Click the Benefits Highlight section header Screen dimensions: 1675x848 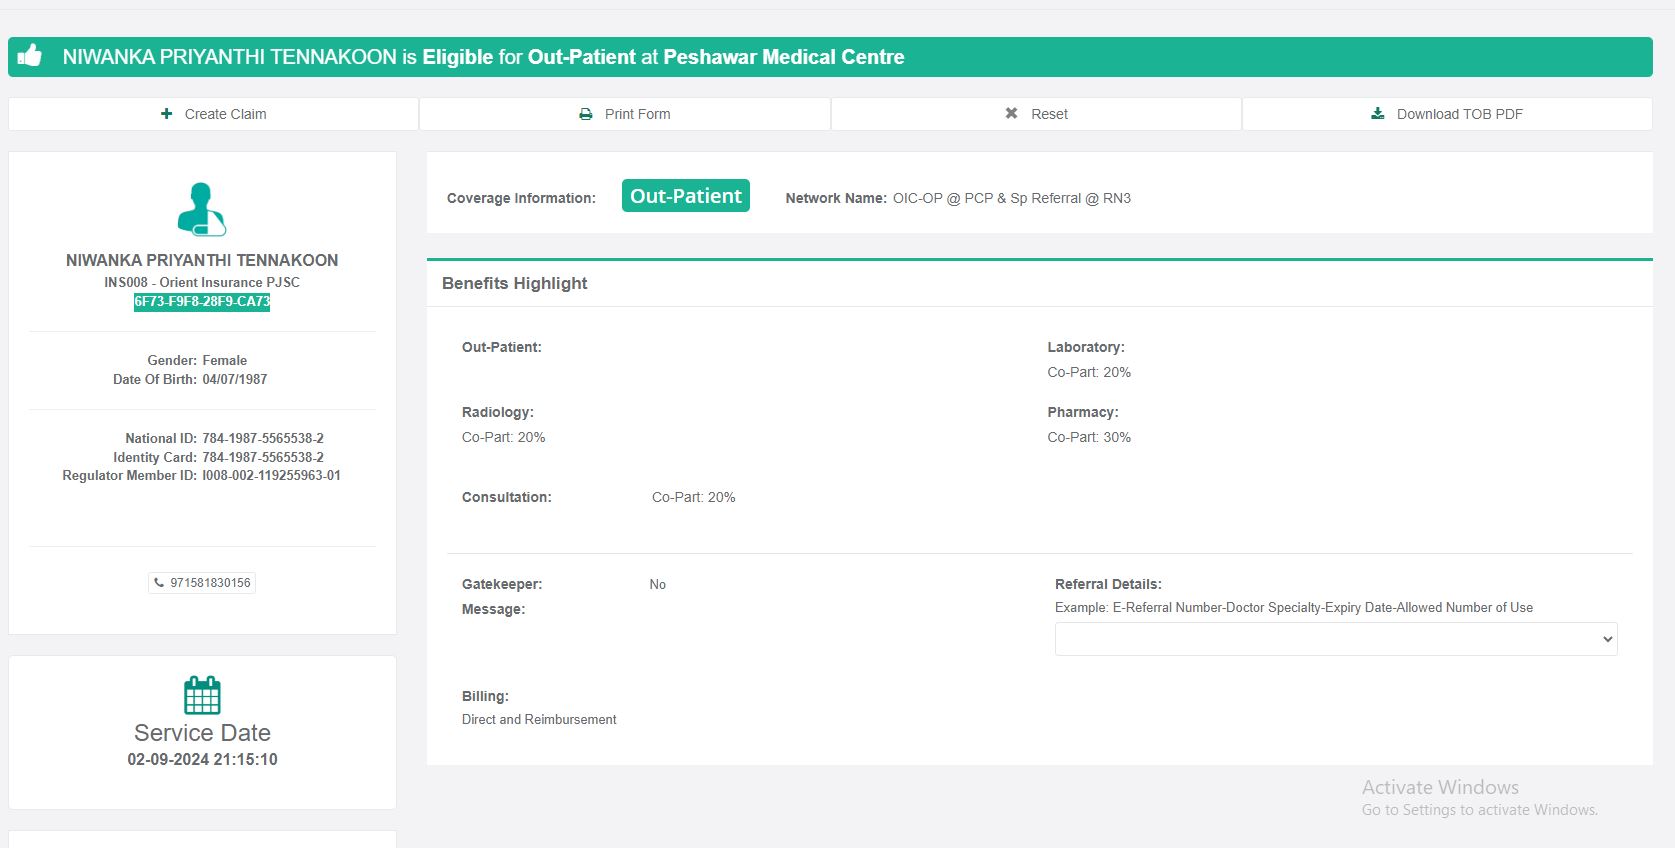coord(514,284)
